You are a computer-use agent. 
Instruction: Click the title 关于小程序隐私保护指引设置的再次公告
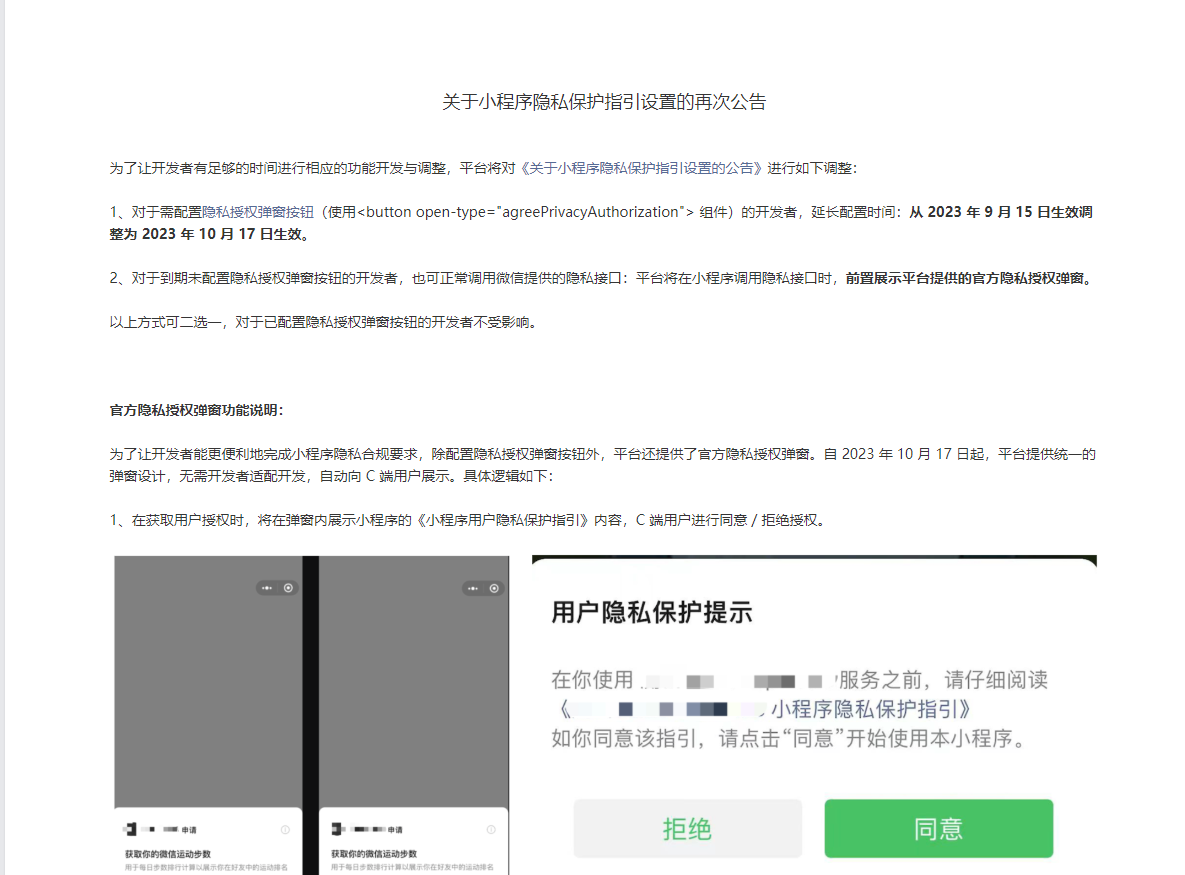[x=604, y=102]
